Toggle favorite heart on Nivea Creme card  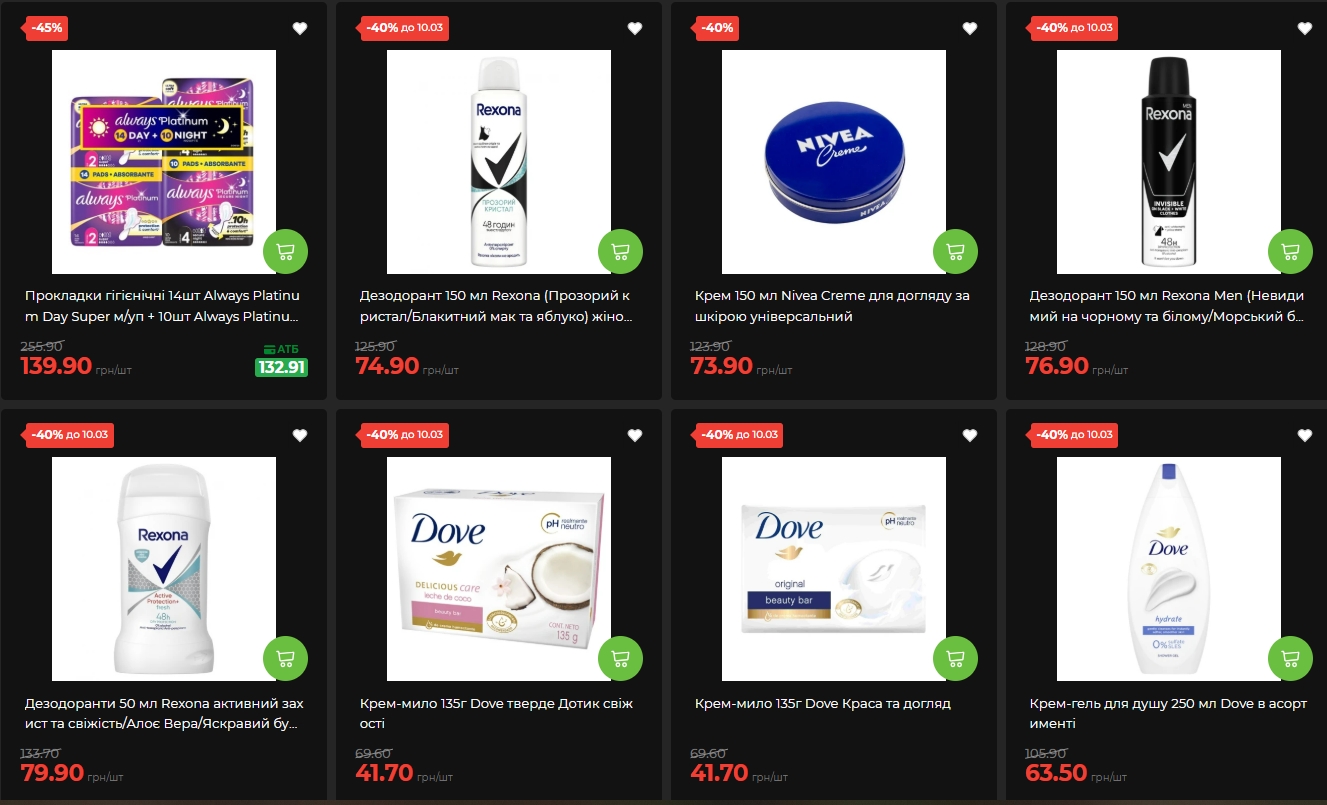[x=970, y=28]
